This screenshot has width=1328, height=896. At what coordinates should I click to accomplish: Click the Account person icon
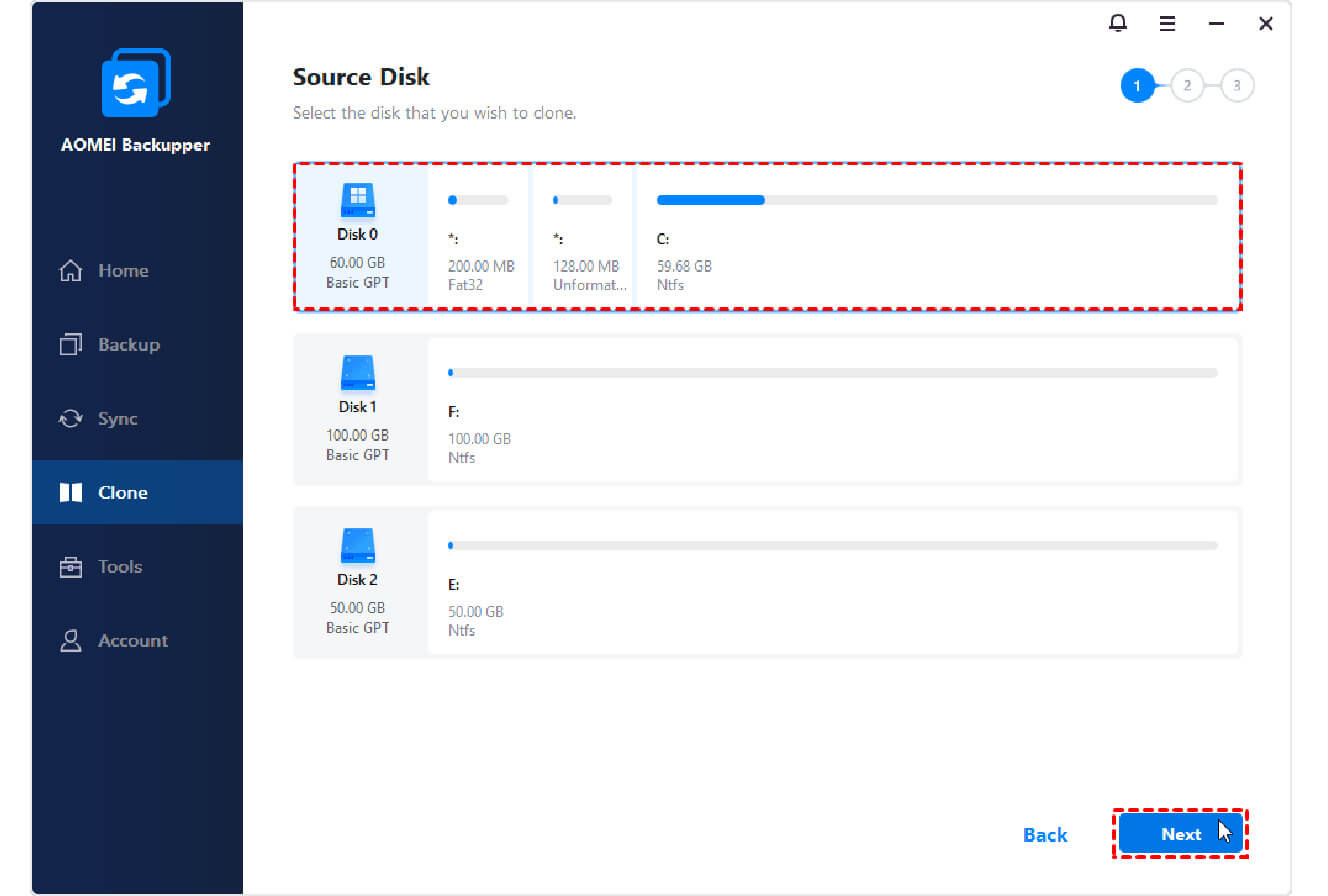tap(70, 641)
